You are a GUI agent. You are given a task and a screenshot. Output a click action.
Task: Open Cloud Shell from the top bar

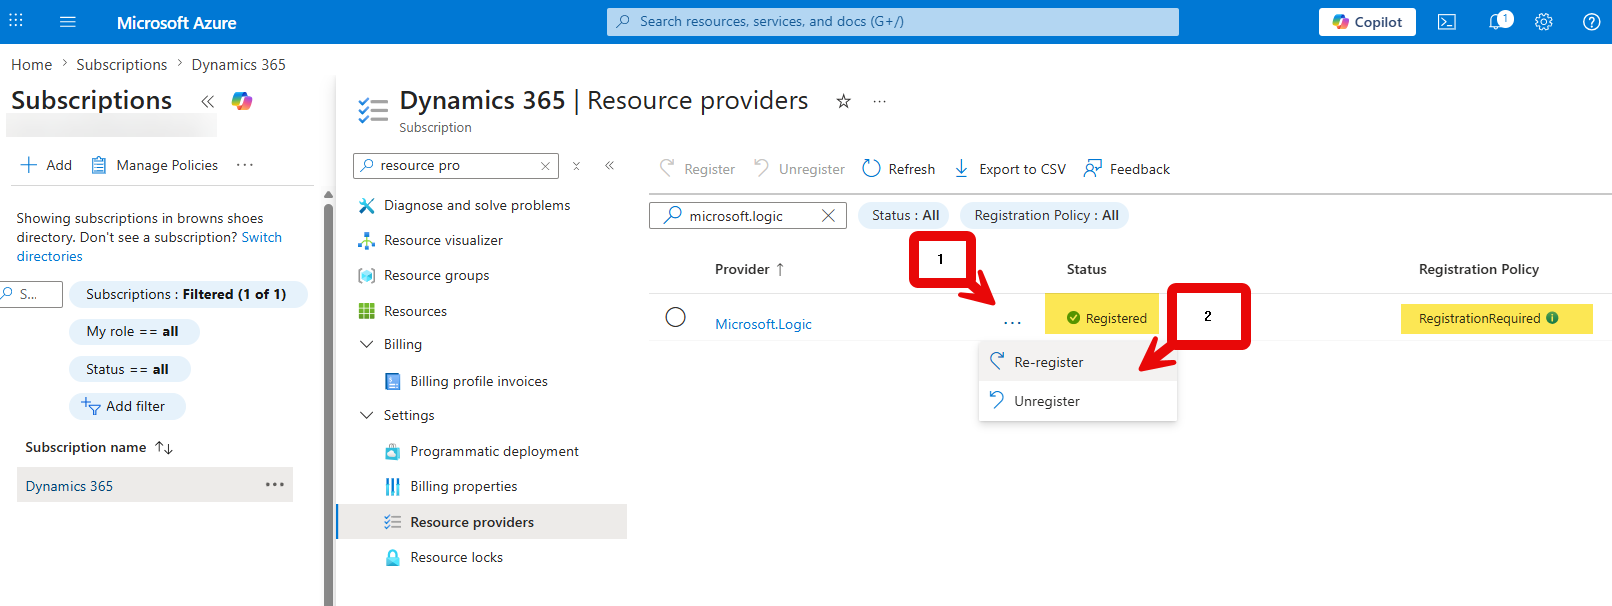pyautogui.click(x=1447, y=22)
